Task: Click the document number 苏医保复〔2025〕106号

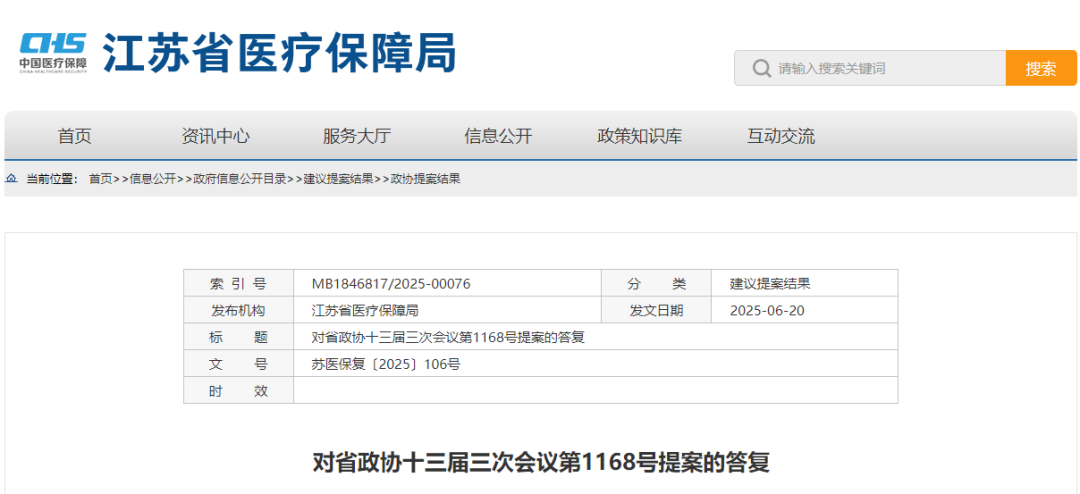Action: click(385, 364)
